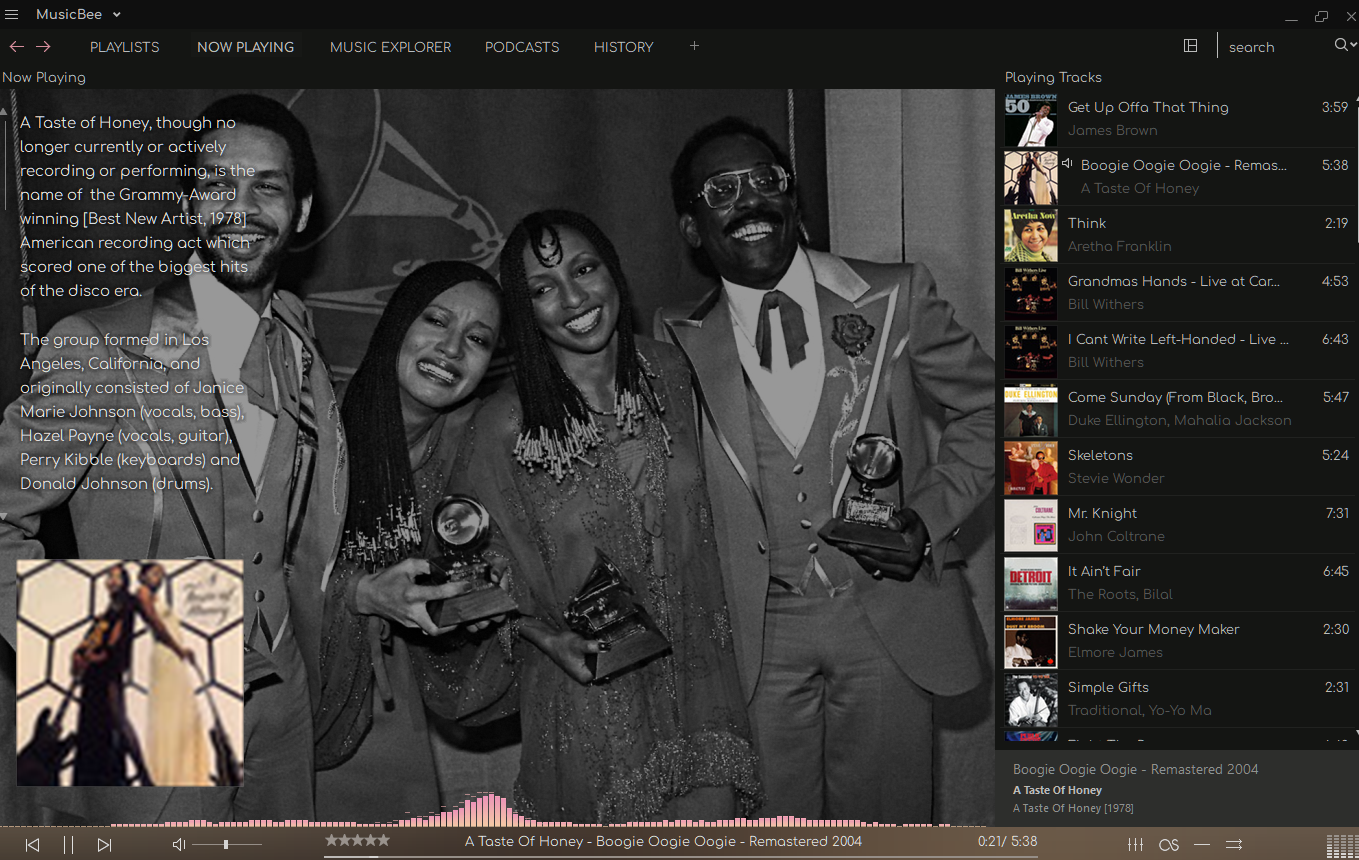Adjust the volume slider
Viewport: 1359px width, 860px height.
coord(227,845)
